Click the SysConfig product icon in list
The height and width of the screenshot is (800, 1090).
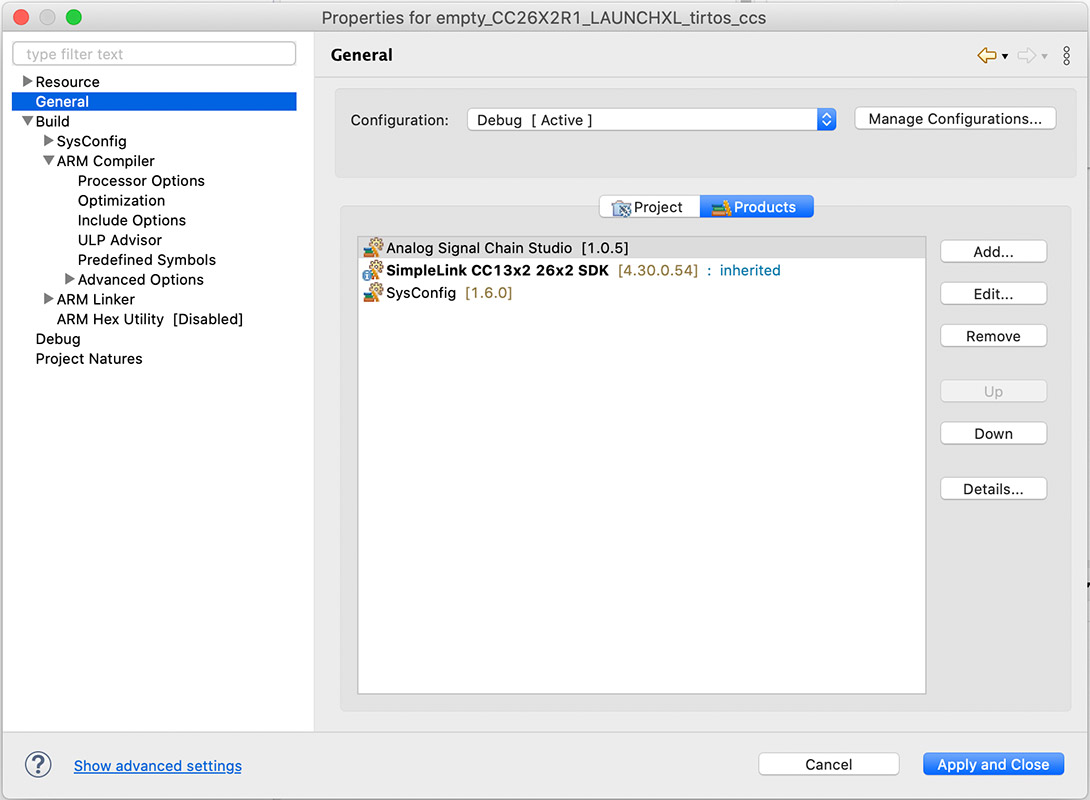(373, 293)
